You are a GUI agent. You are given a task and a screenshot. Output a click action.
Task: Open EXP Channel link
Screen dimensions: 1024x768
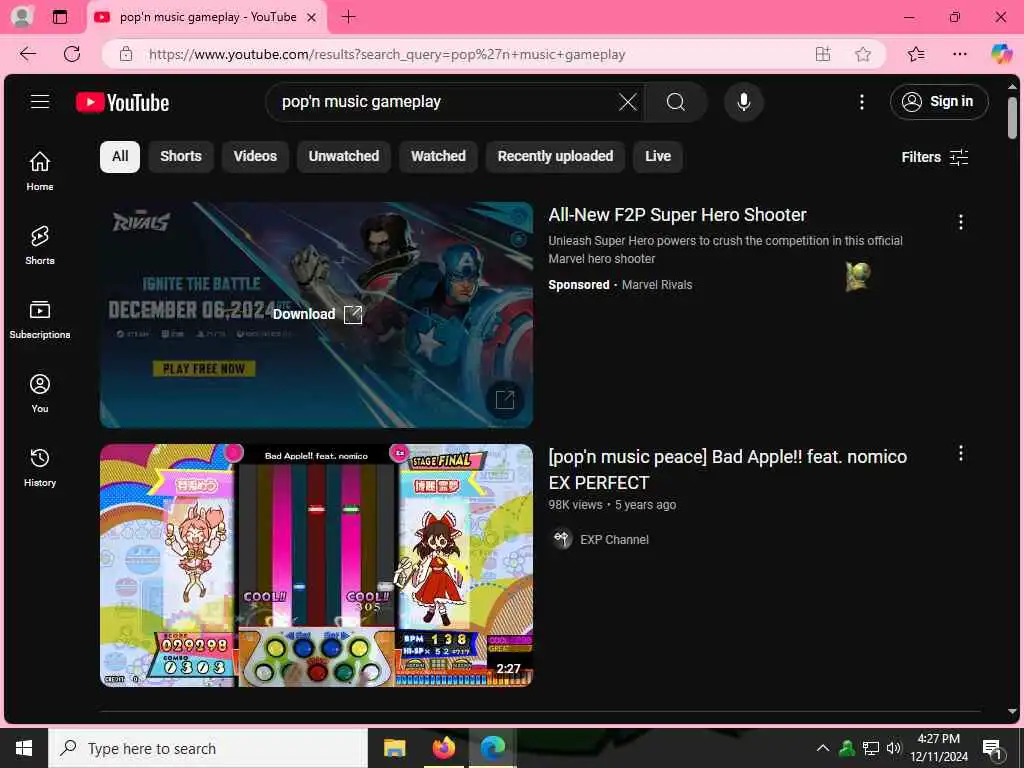coord(615,539)
